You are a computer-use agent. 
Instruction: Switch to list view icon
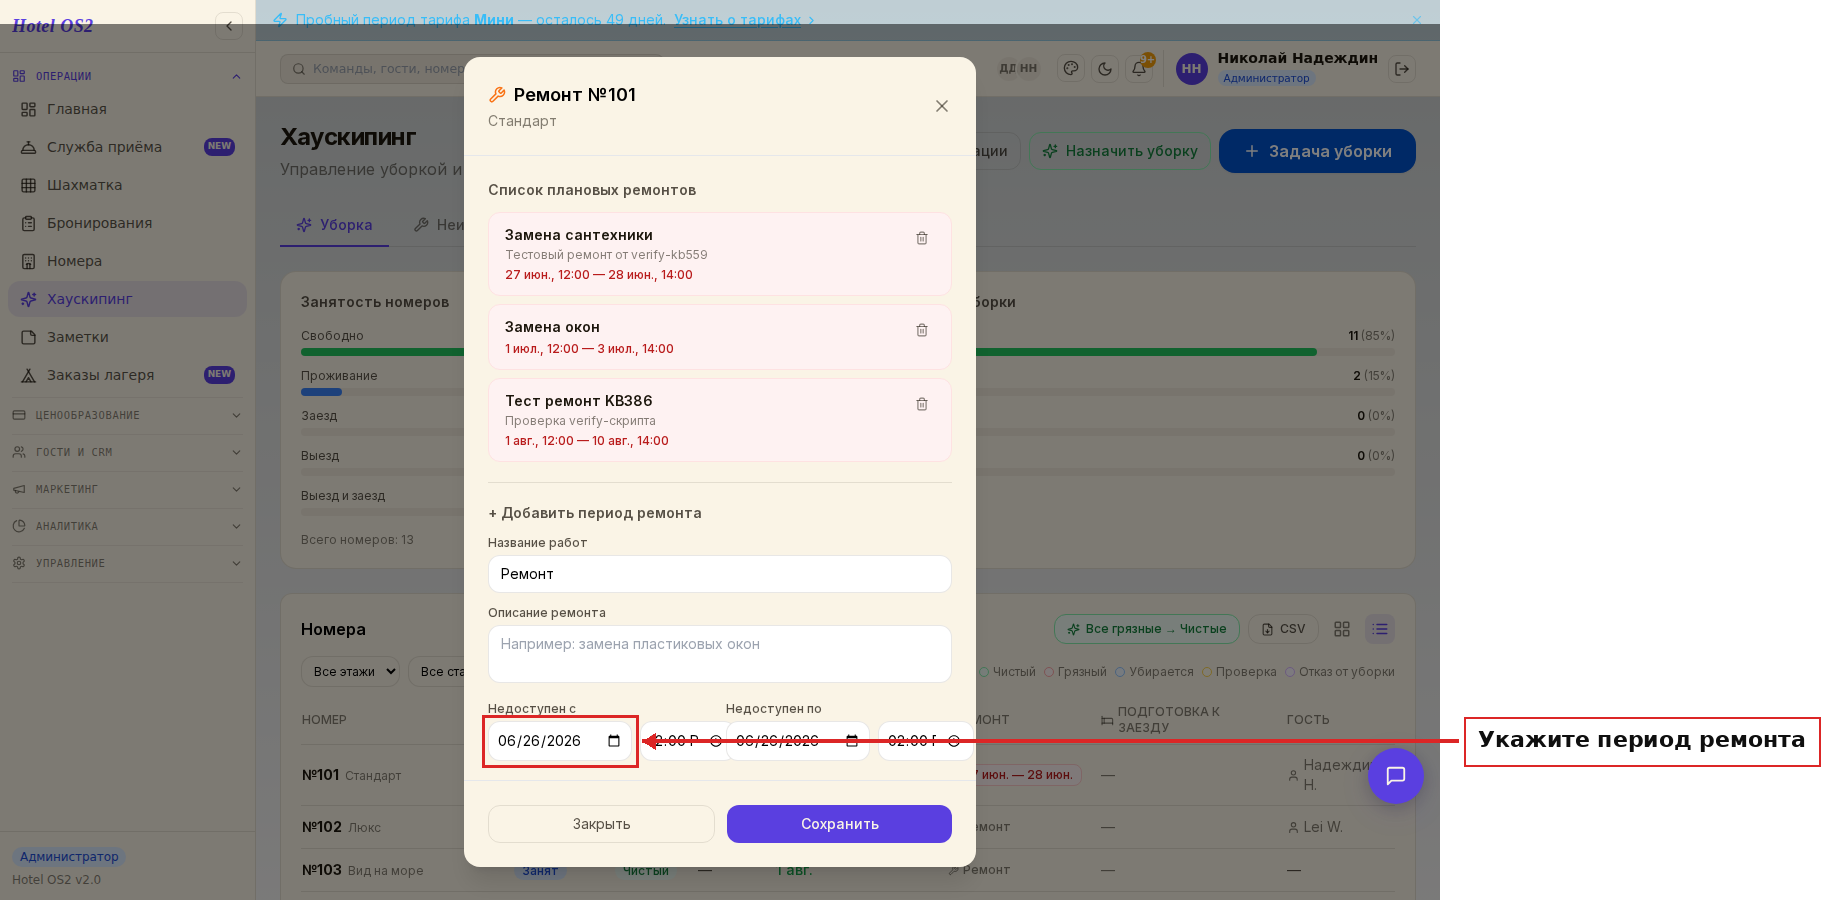[x=1380, y=629]
